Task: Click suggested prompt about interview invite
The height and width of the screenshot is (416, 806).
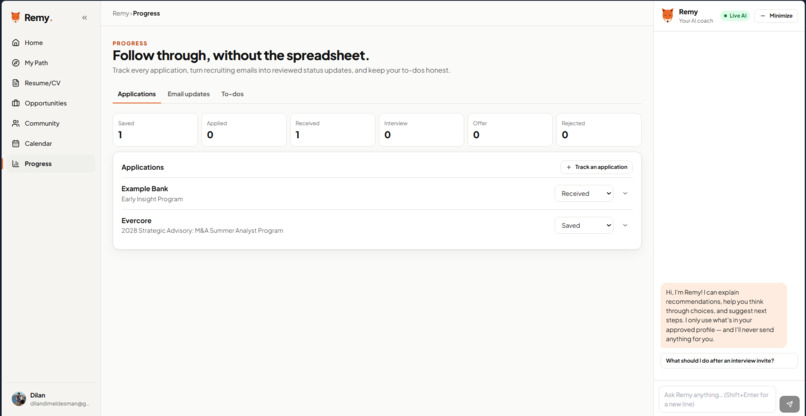Action: pyautogui.click(x=729, y=360)
